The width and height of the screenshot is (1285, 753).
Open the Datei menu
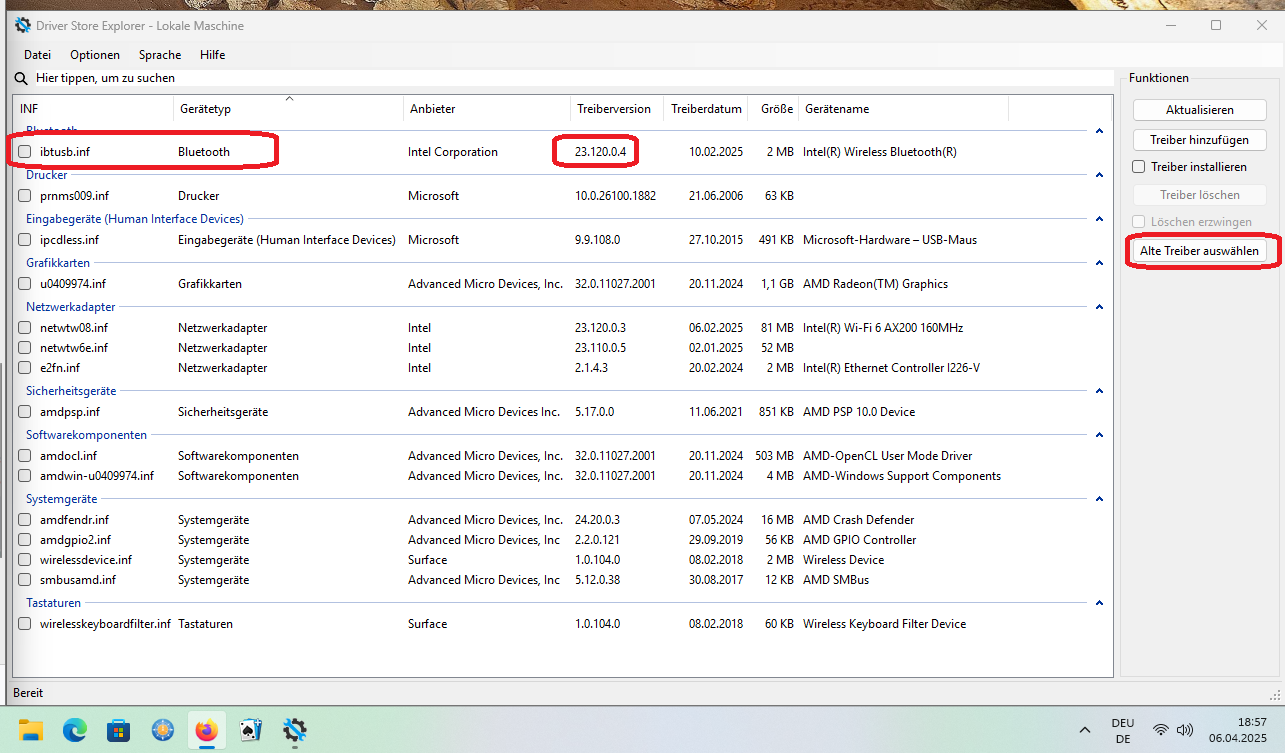pos(38,55)
